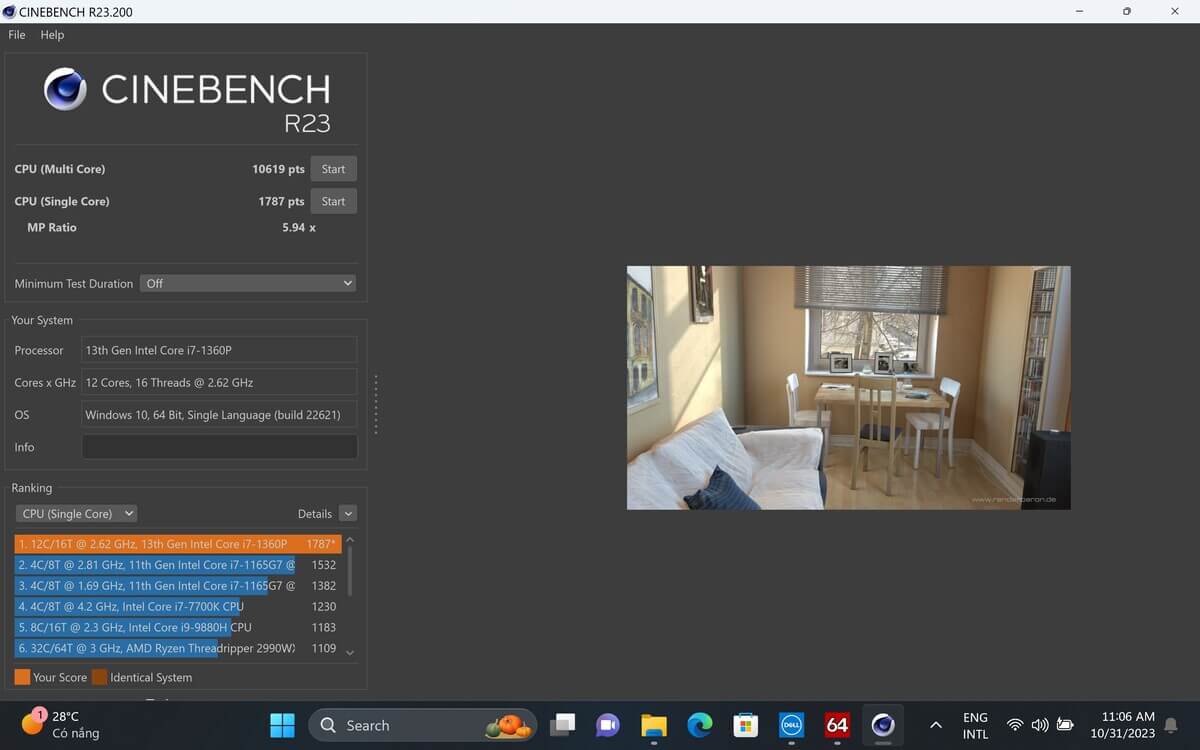Click the speaker volume icon

(x=1040, y=725)
